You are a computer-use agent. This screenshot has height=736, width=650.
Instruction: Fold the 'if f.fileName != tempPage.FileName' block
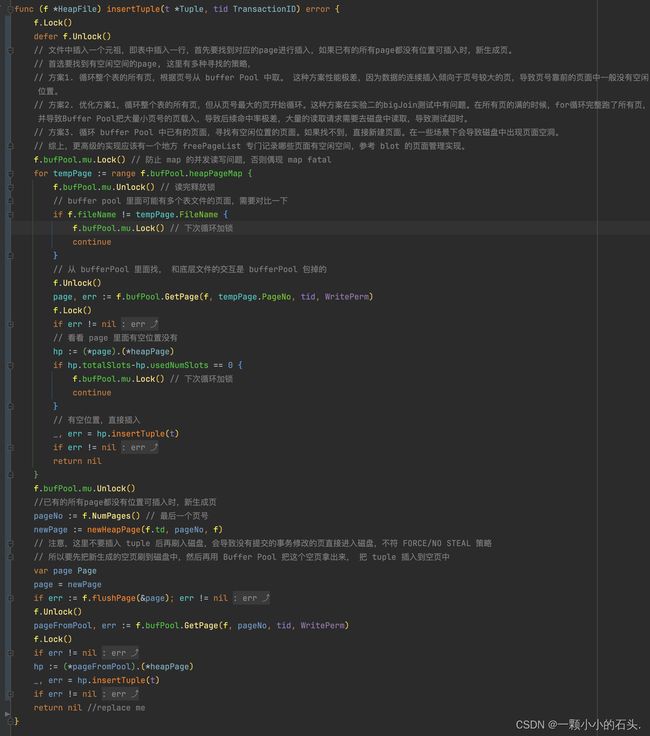pos(10,215)
